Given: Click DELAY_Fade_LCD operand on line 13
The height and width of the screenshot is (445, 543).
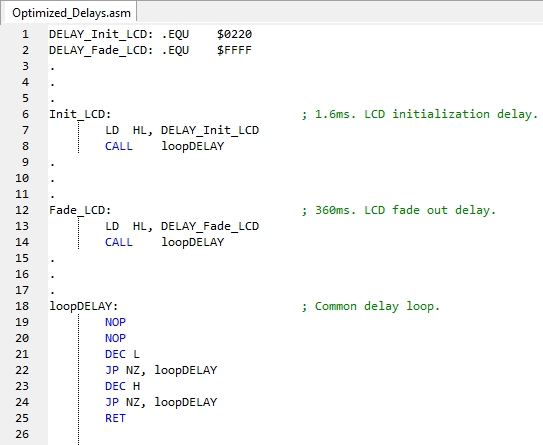Looking at the screenshot, I should (x=210, y=226).
